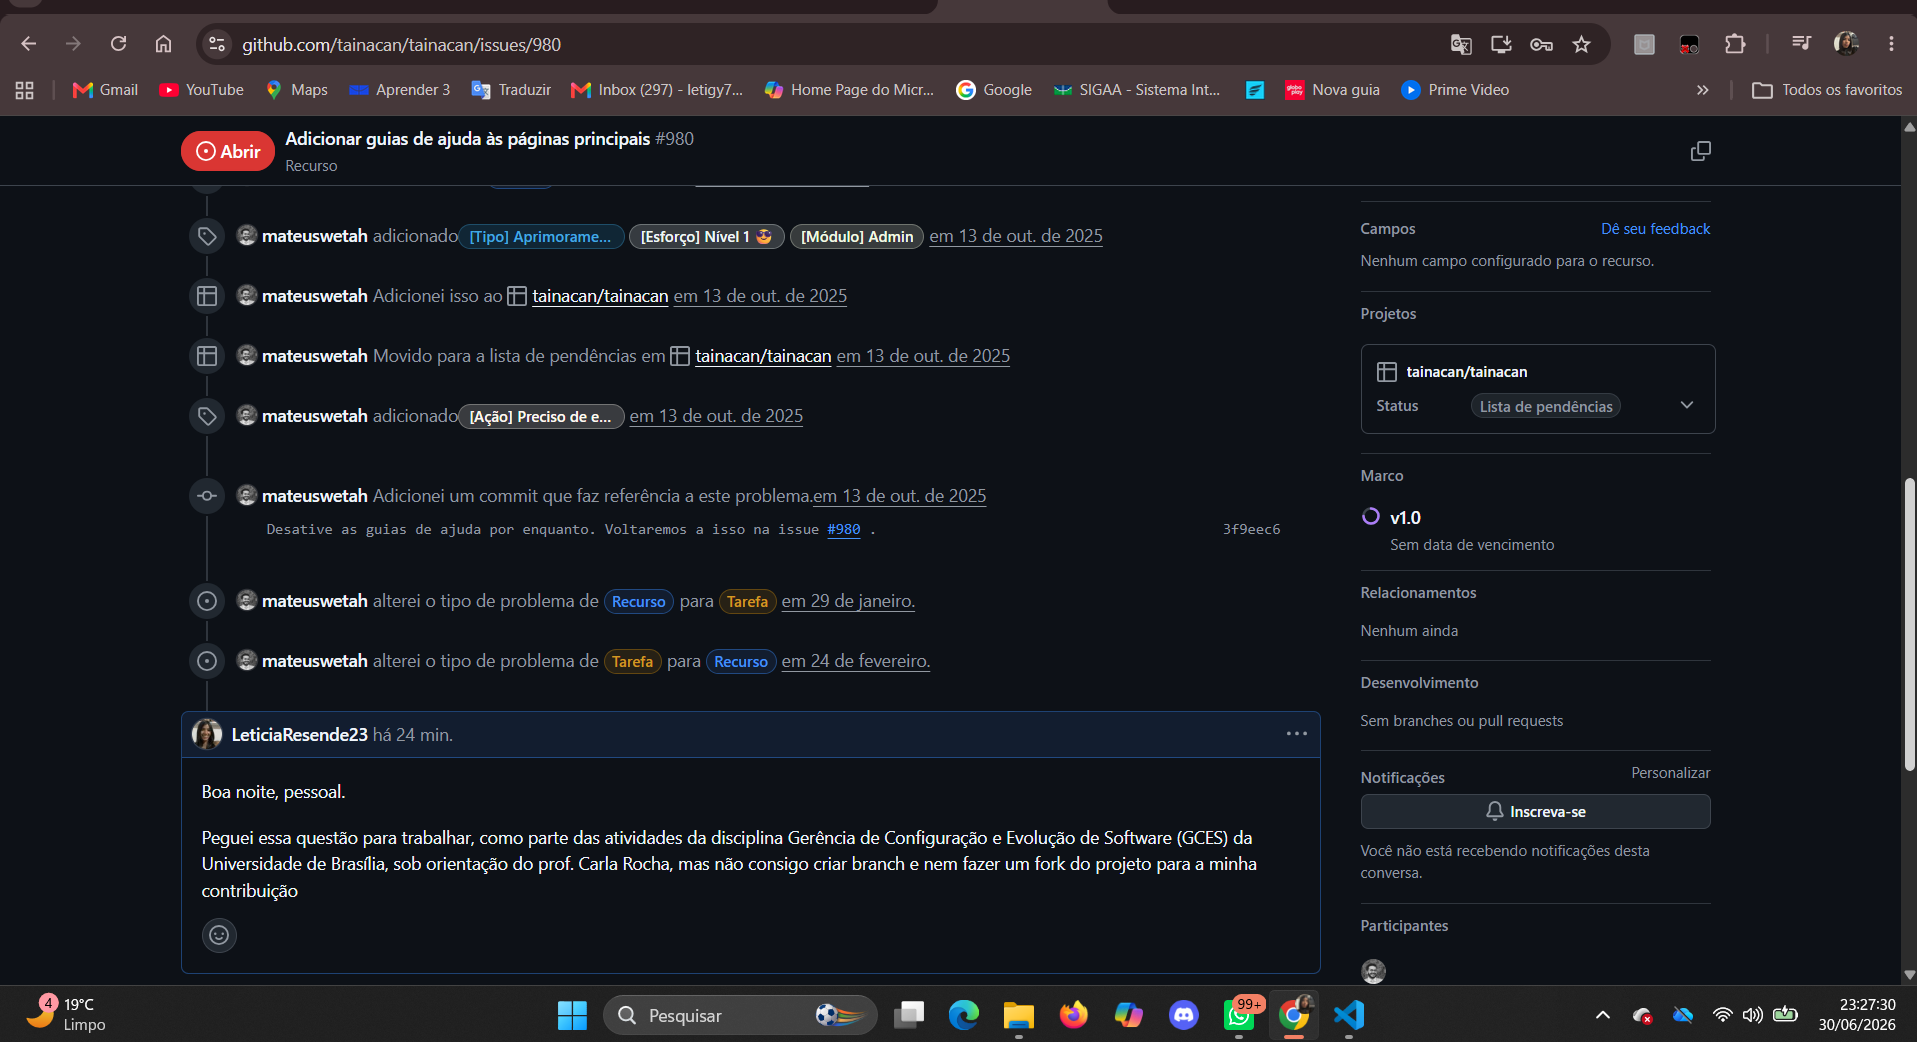Open the Google Translate page icon

[1461, 44]
